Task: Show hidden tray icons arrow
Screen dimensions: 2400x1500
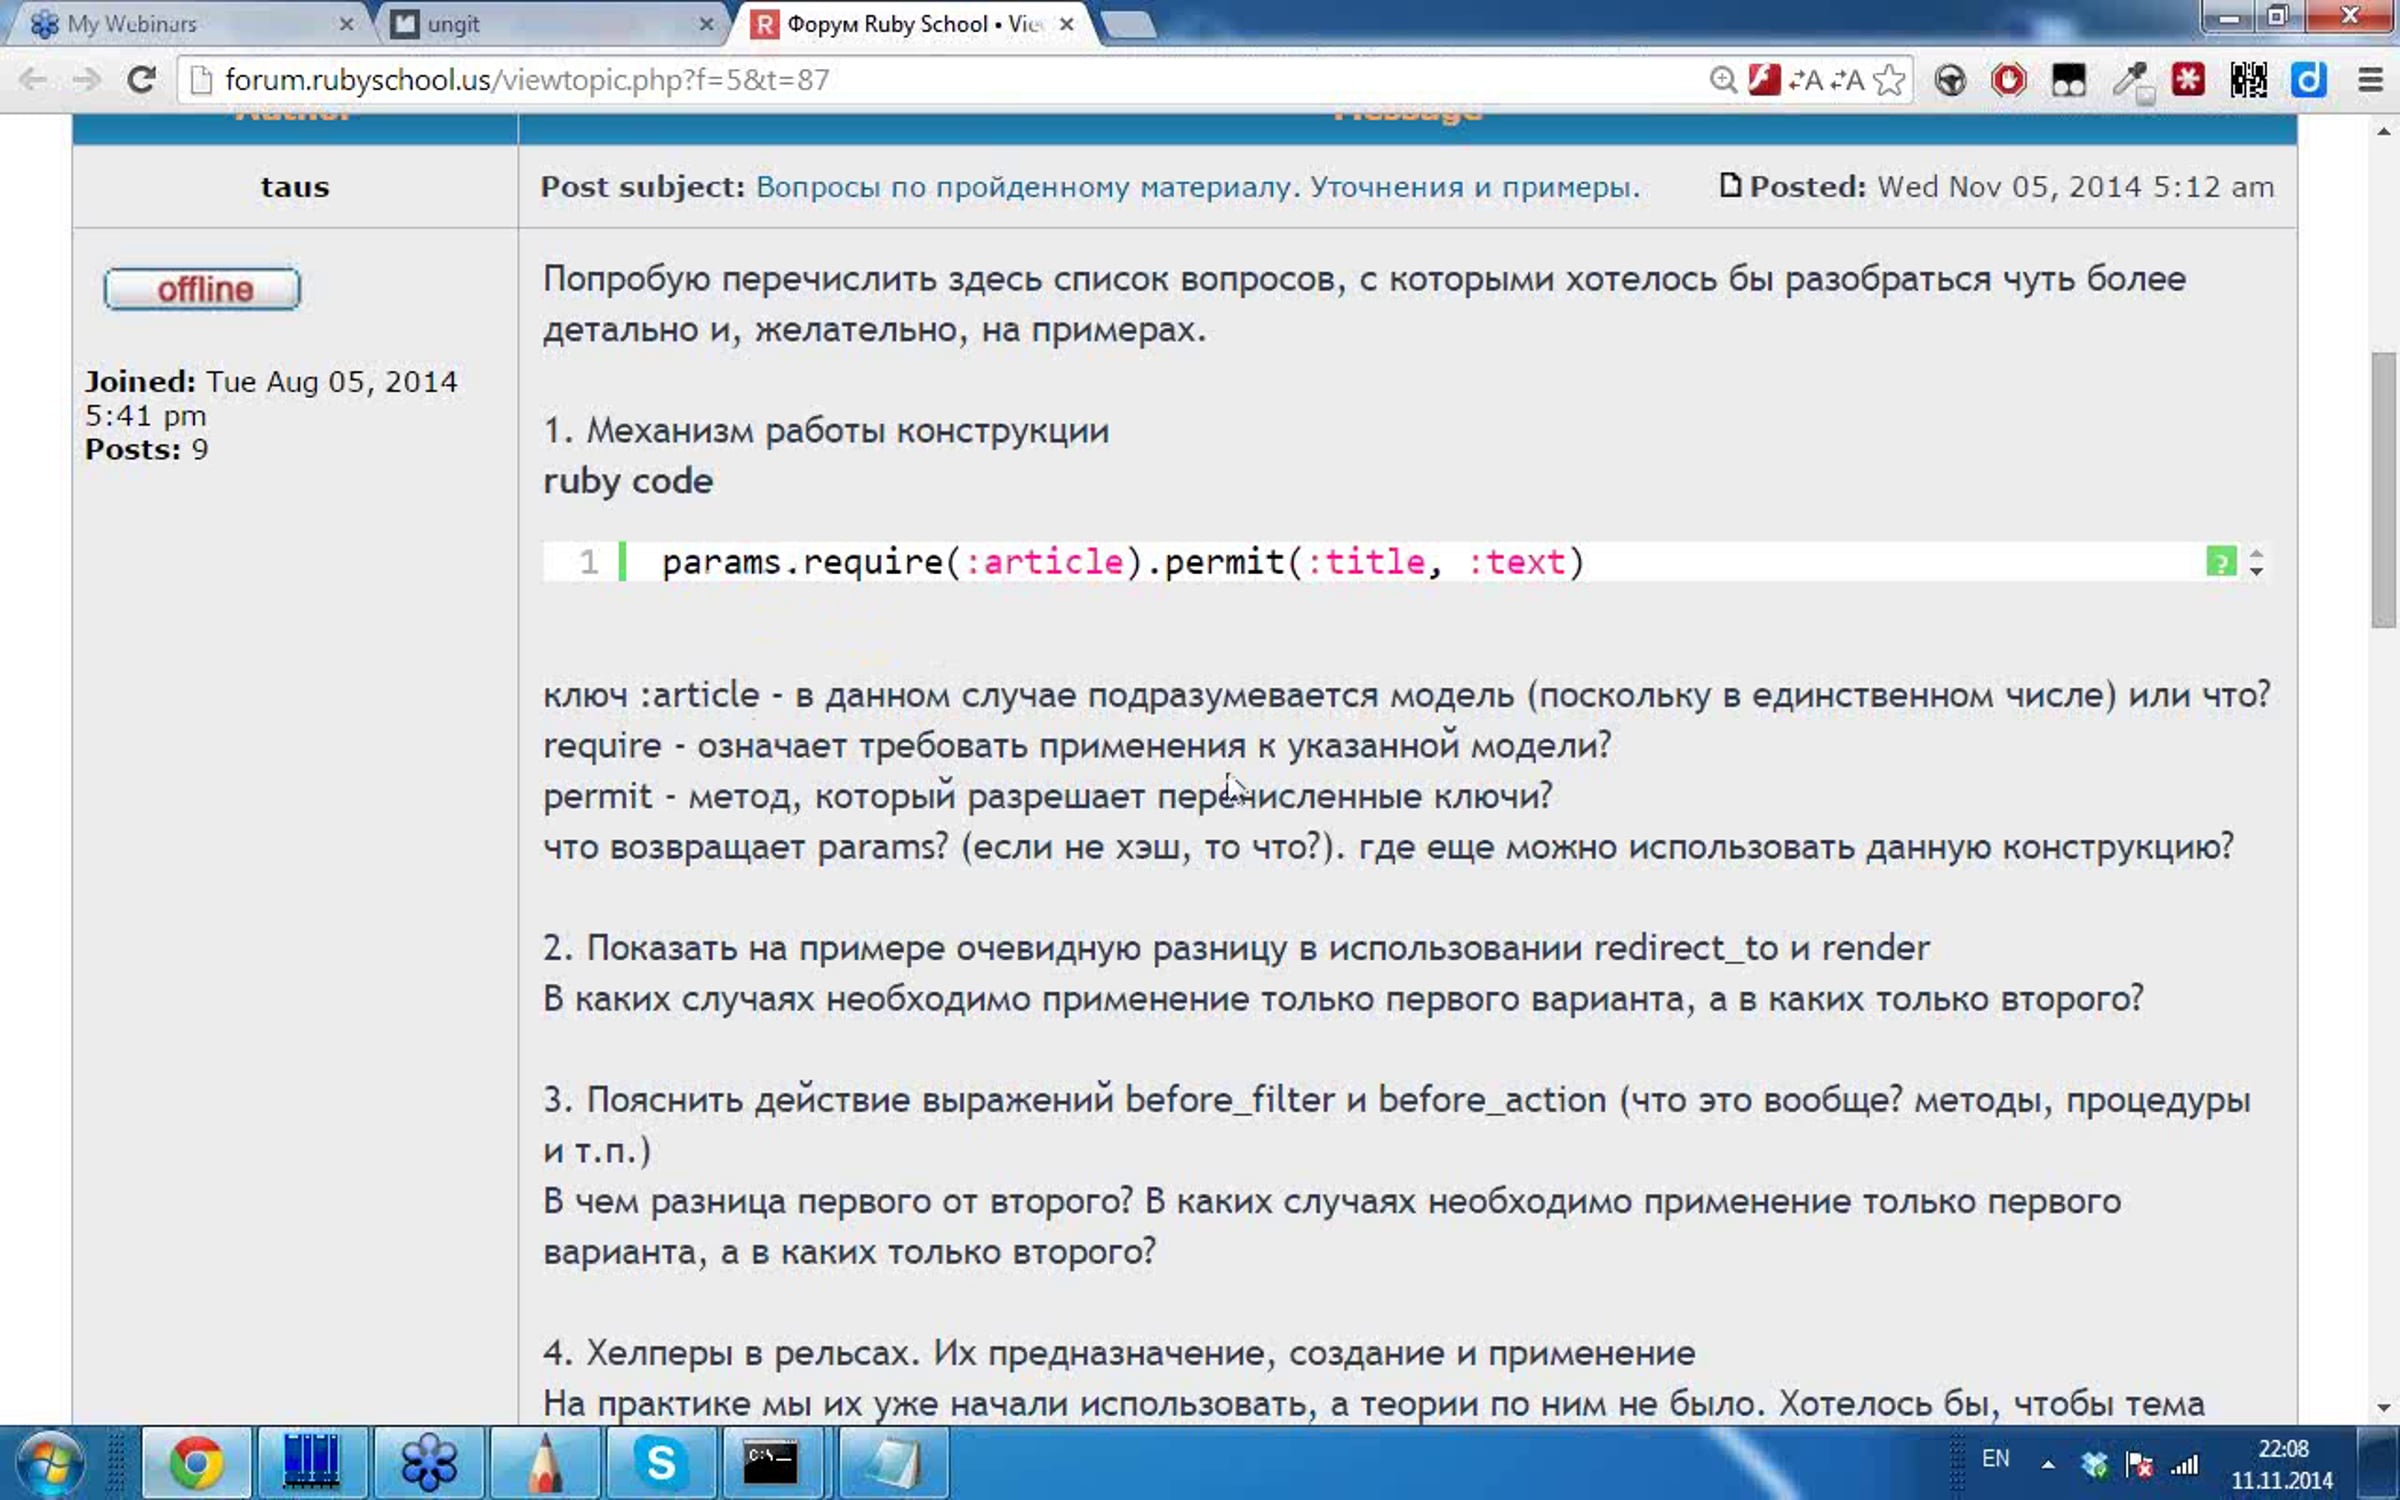Action: point(2048,1465)
